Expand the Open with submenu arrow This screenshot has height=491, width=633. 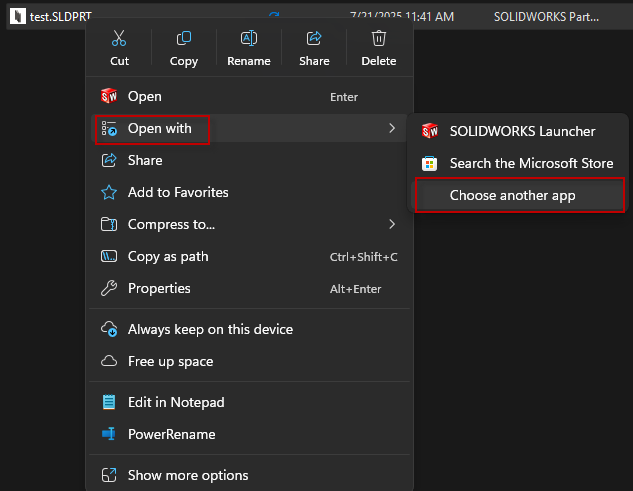(391, 128)
